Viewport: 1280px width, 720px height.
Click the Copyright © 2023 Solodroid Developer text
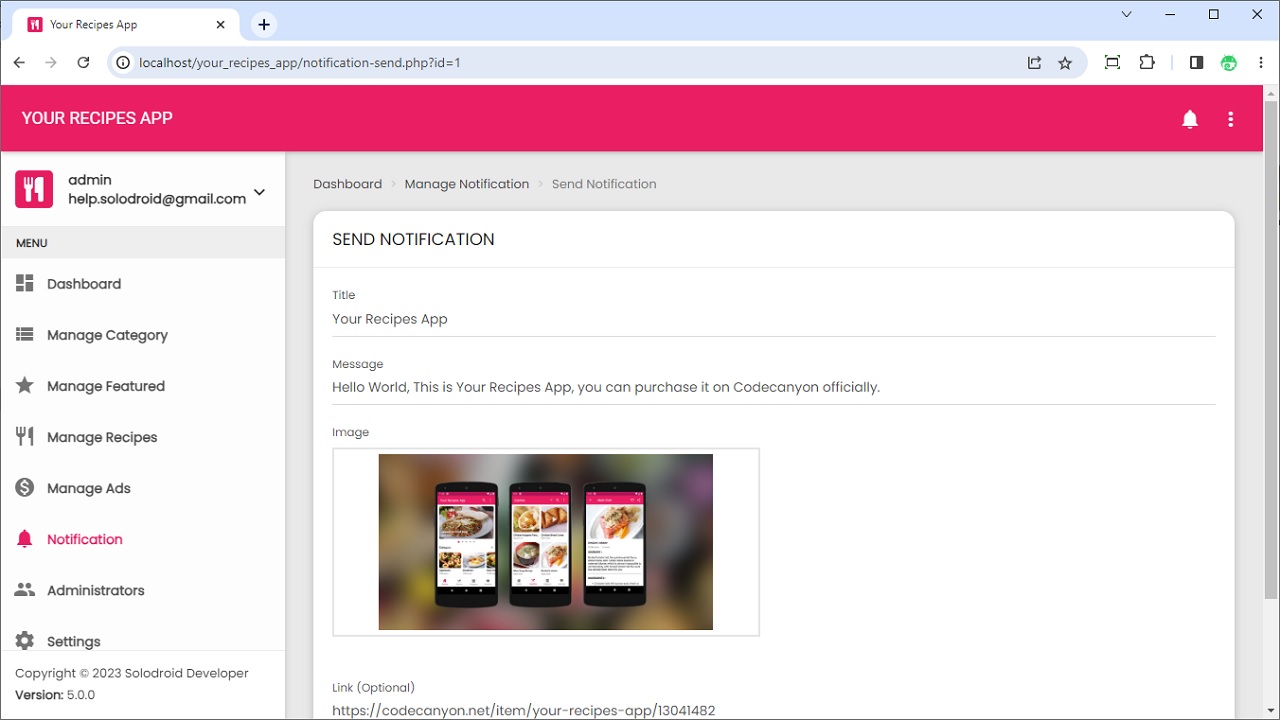tap(132, 673)
